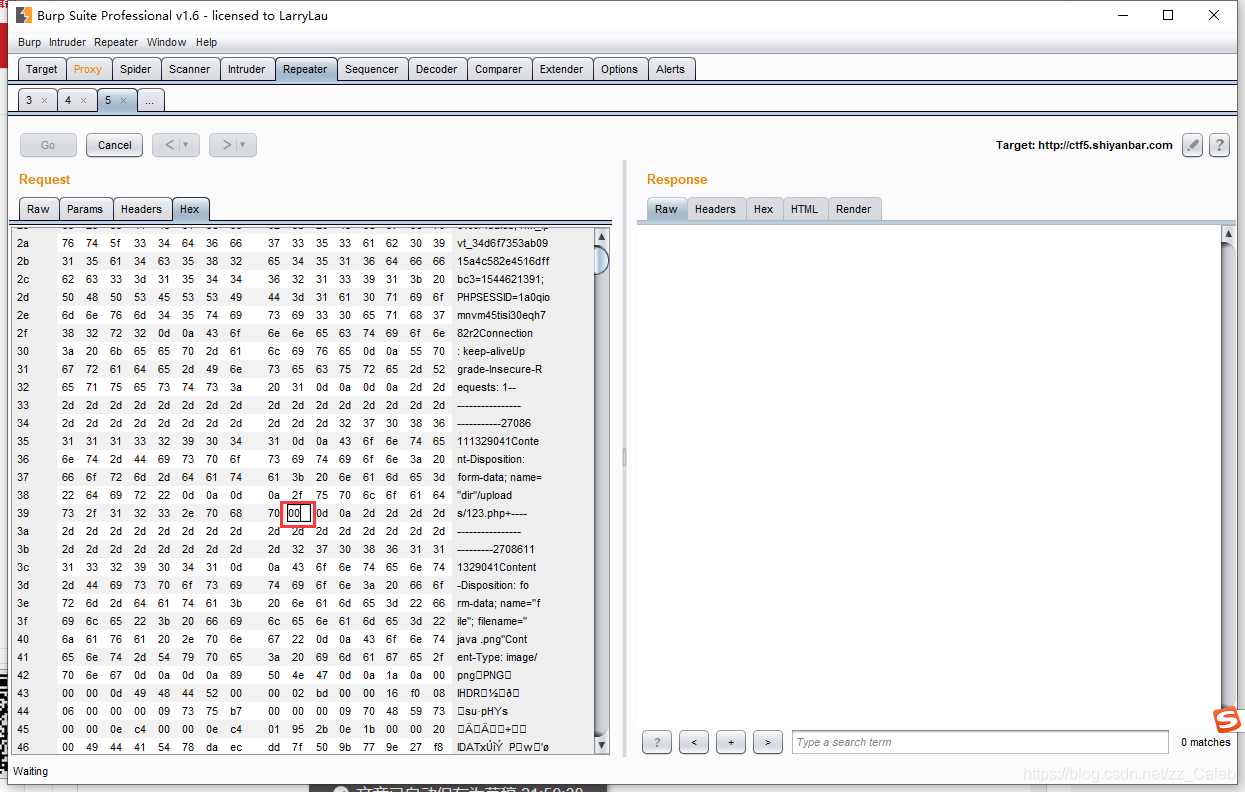Switch to the Options tab
The image size is (1245, 792).
[620, 69]
